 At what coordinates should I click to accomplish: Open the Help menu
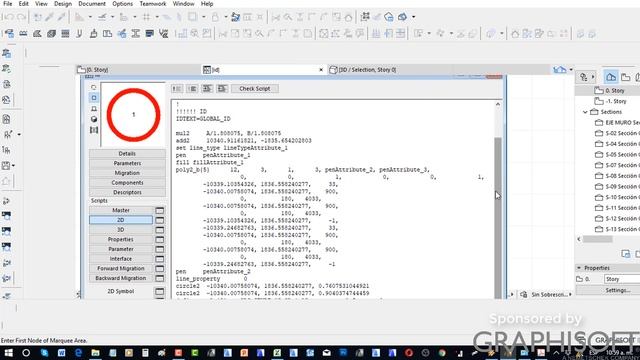click(x=207, y=4)
